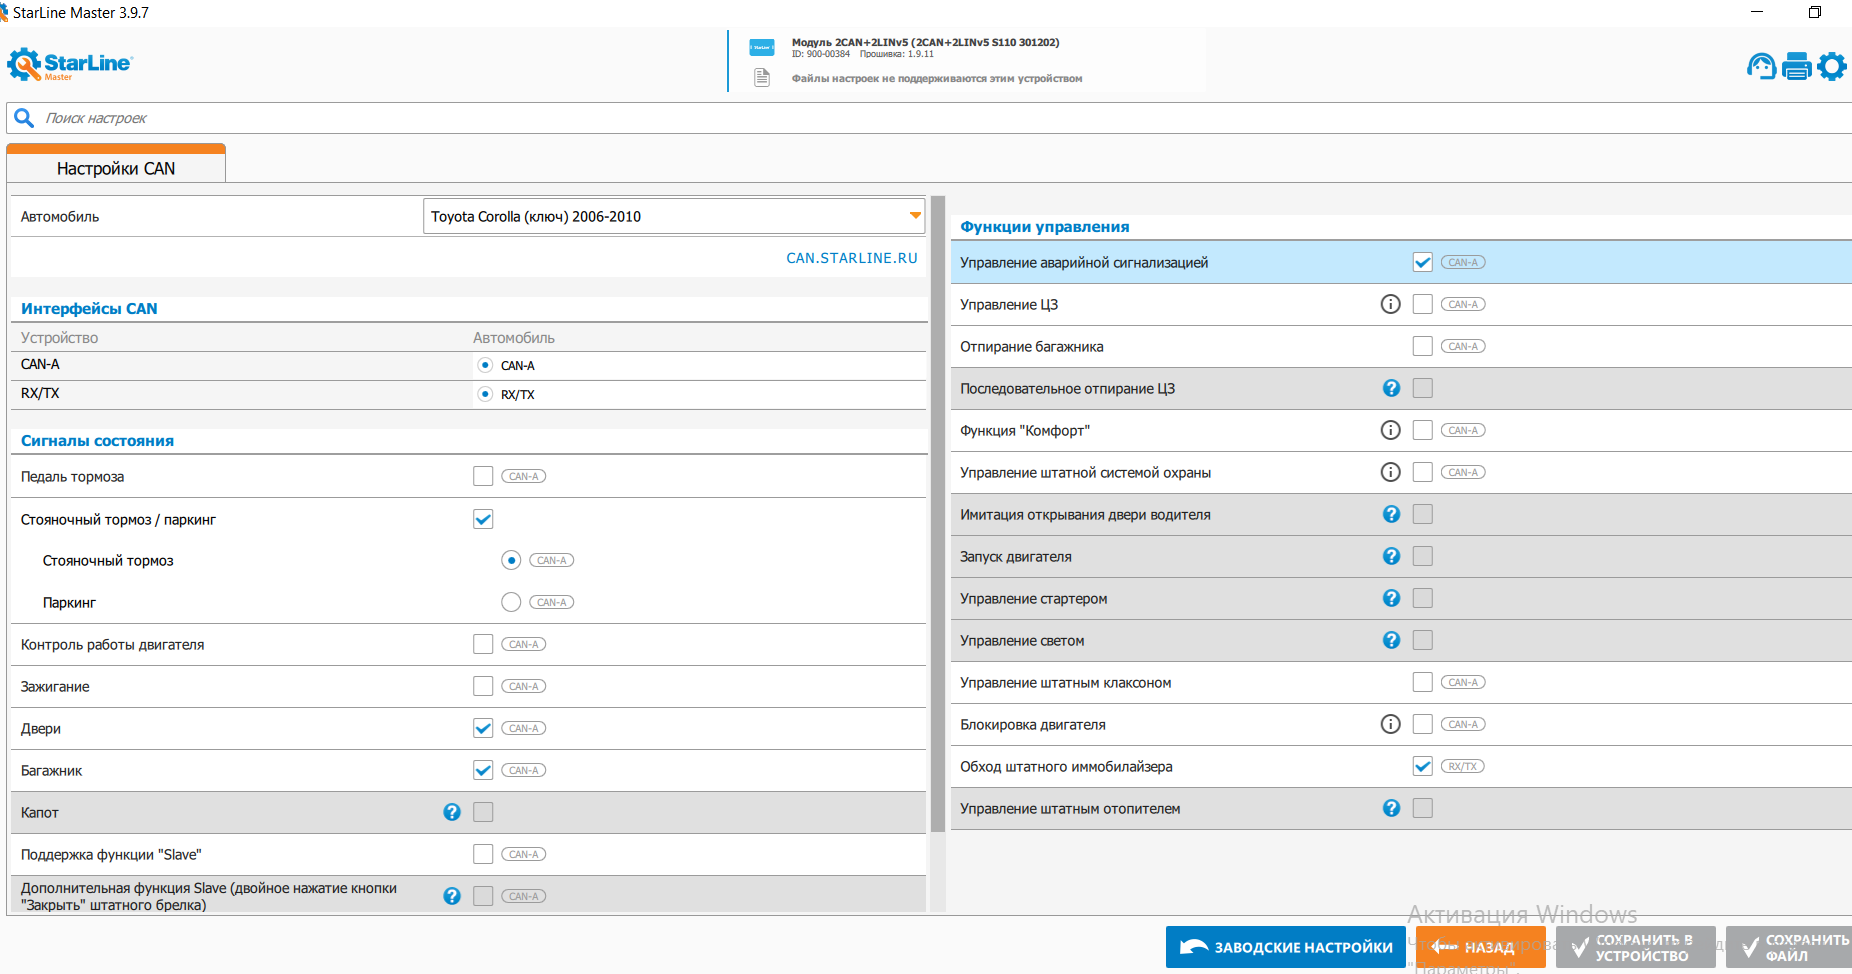Click CAN-A badge next to Двери
Screen dimensions: 1852x974
click(523, 728)
